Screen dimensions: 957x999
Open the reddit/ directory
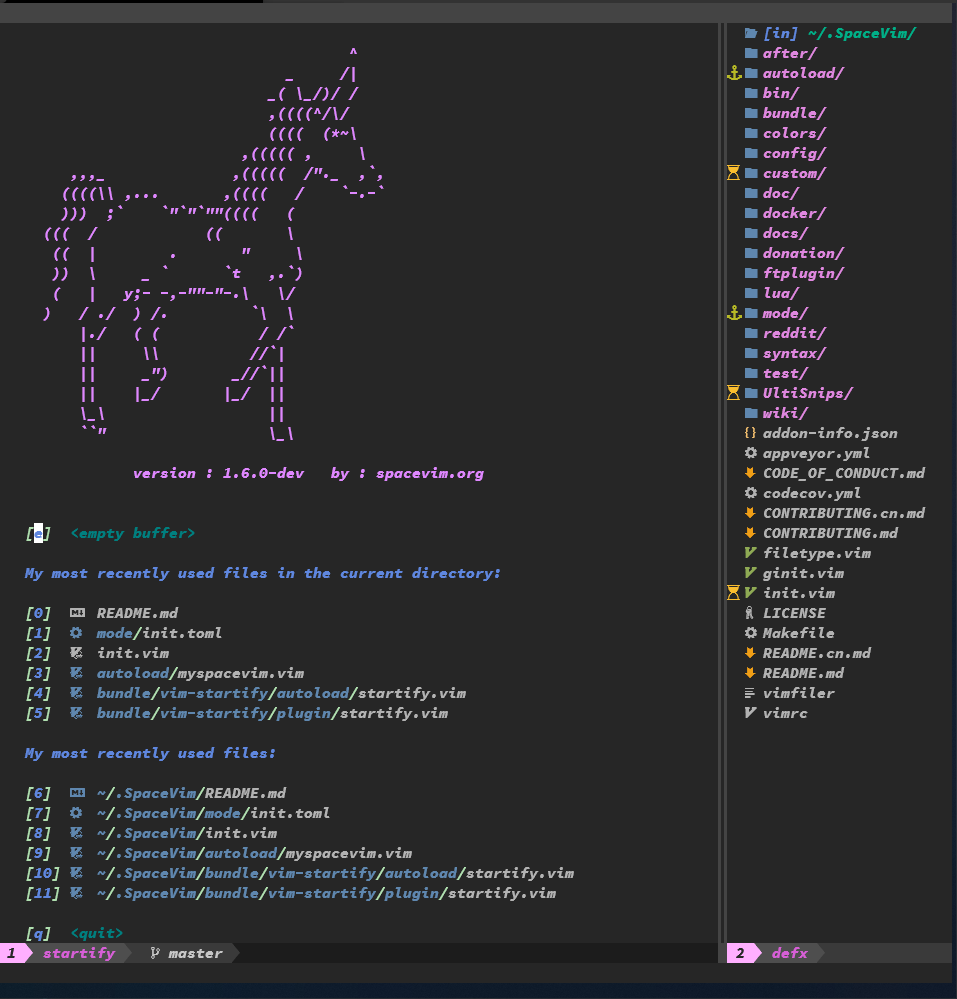(794, 333)
